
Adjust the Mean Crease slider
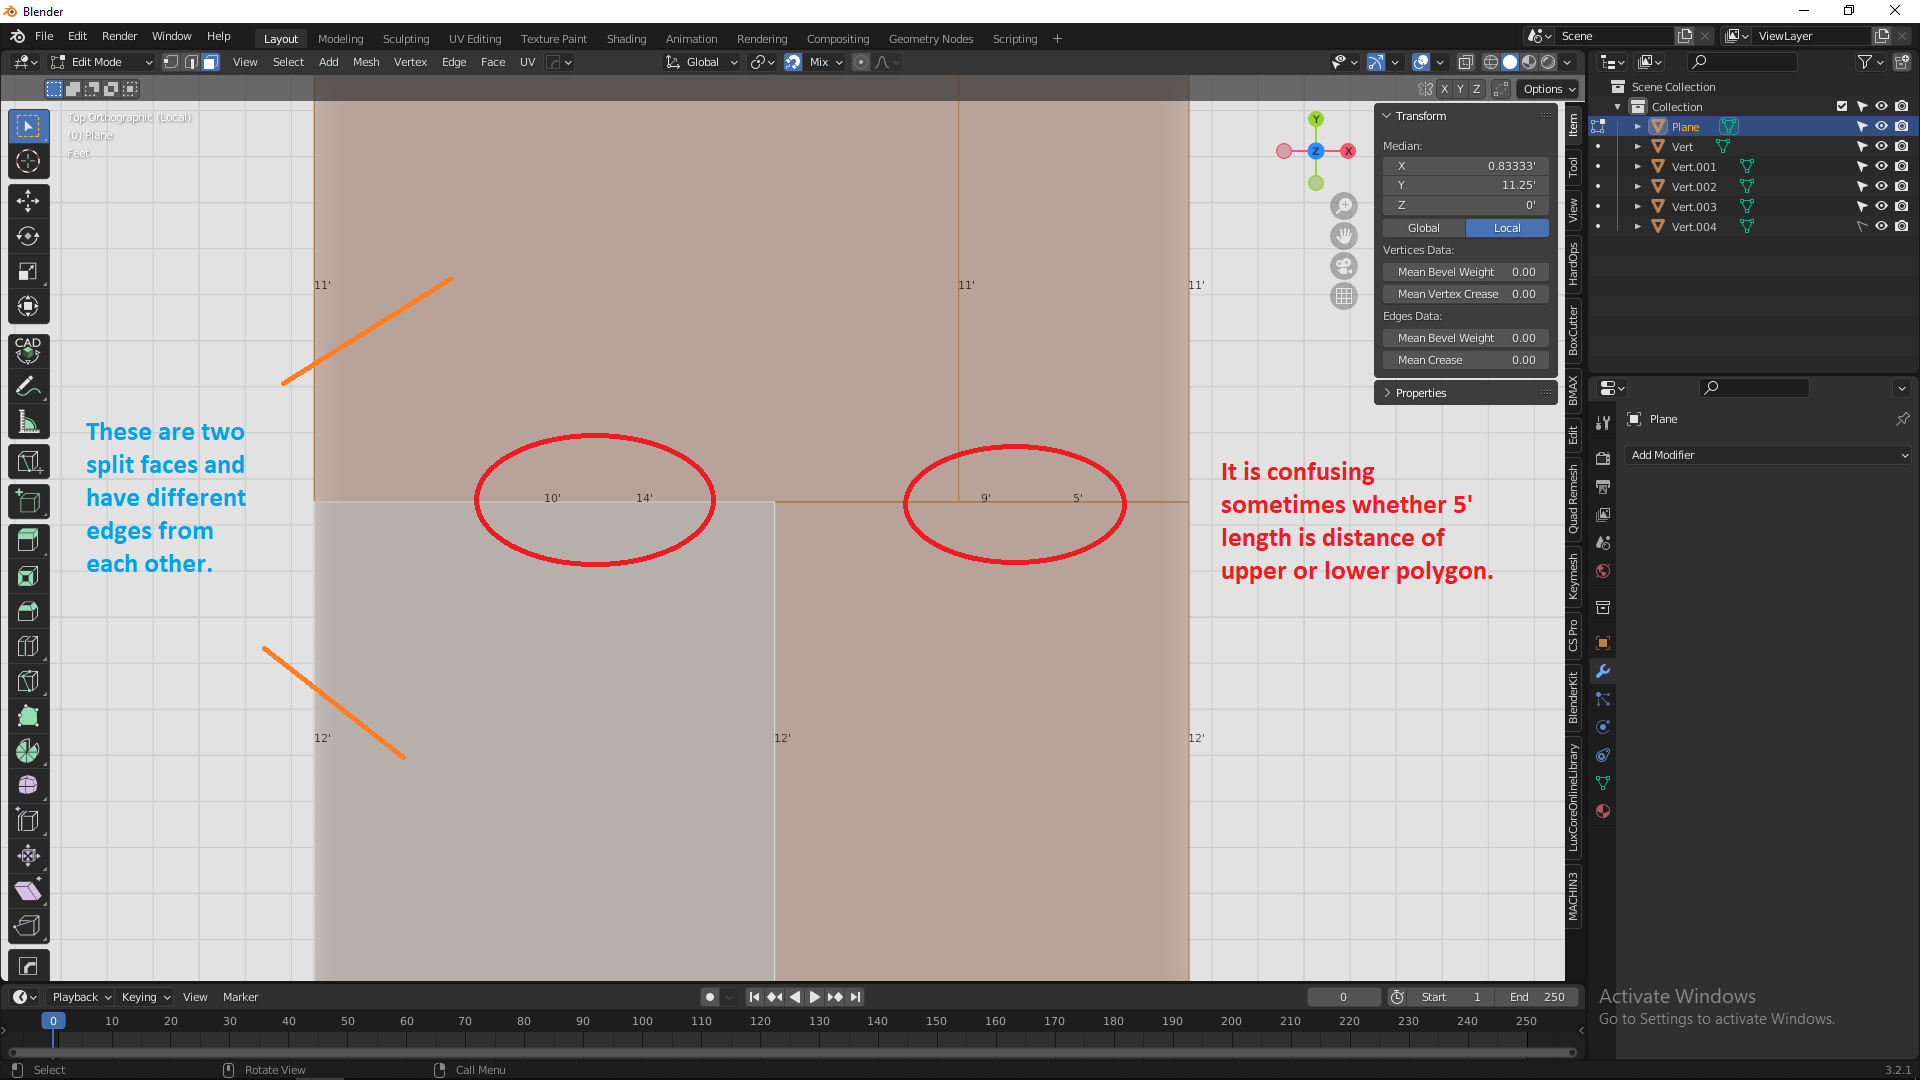point(1466,360)
